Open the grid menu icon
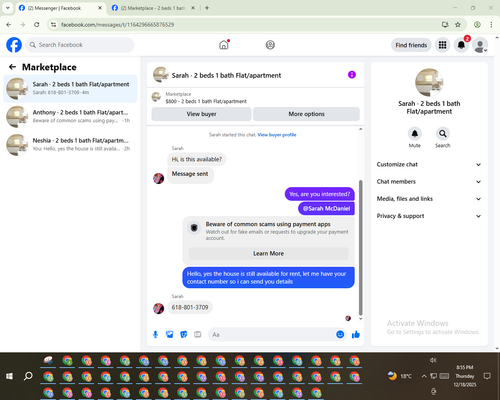Viewport: 500px width, 400px height. (442, 45)
